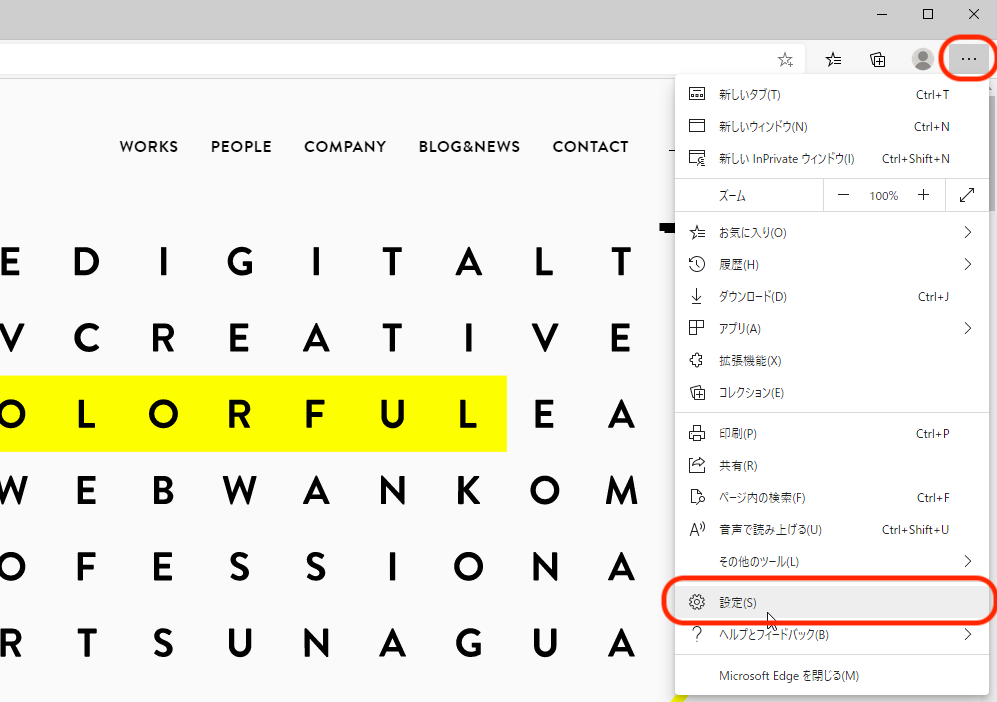Open the Favorites list toolbar icon
The width and height of the screenshot is (997, 702).
click(x=833, y=60)
